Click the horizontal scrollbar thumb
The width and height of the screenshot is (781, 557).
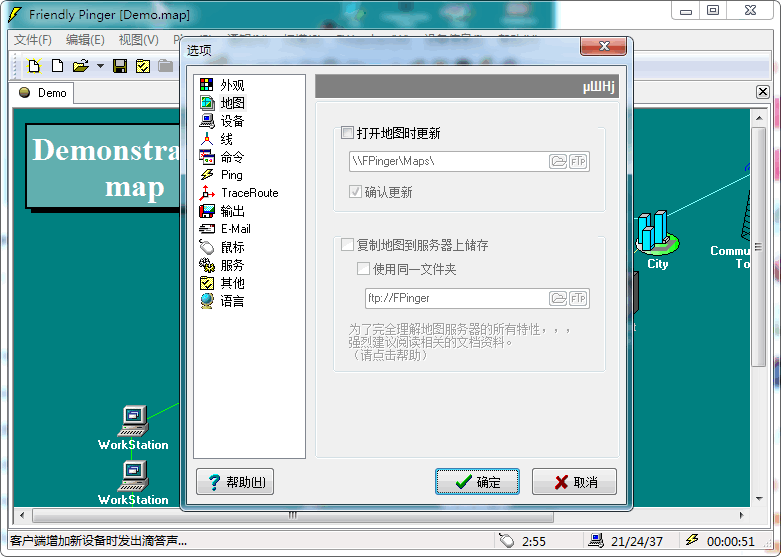point(293,516)
